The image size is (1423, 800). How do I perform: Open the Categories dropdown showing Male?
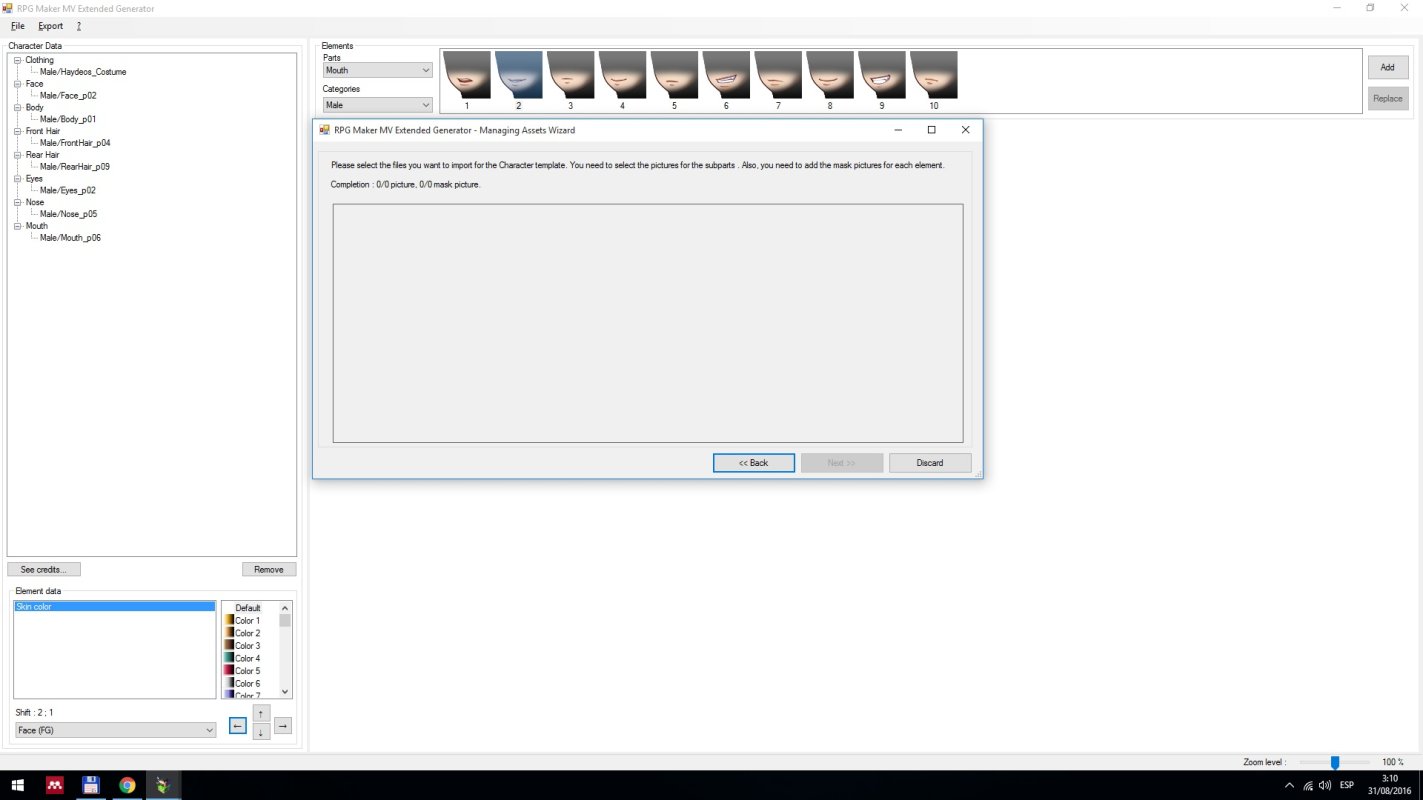click(x=377, y=105)
